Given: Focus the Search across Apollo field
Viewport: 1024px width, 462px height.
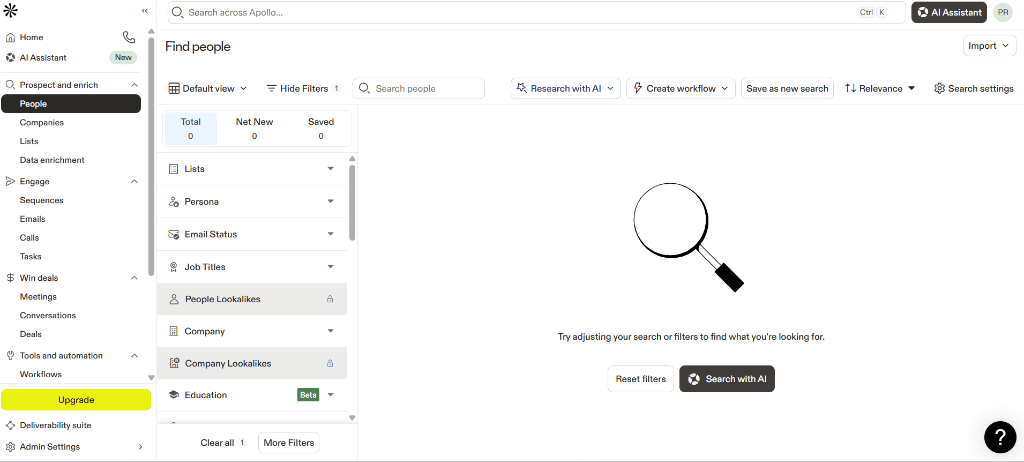Looking at the screenshot, I should click(536, 12).
